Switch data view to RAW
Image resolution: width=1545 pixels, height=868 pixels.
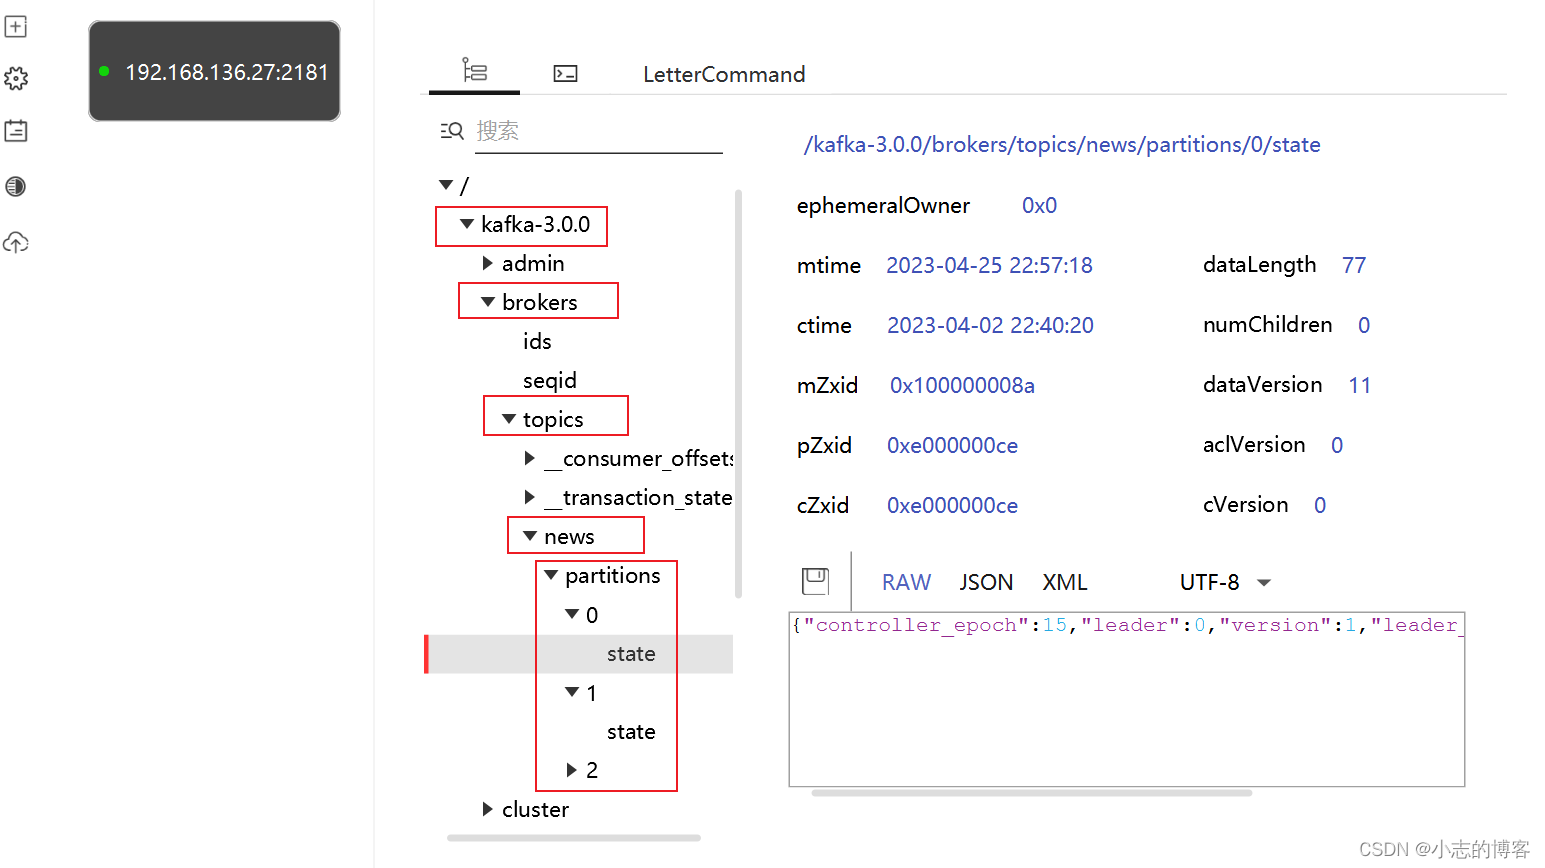(x=907, y=583)
